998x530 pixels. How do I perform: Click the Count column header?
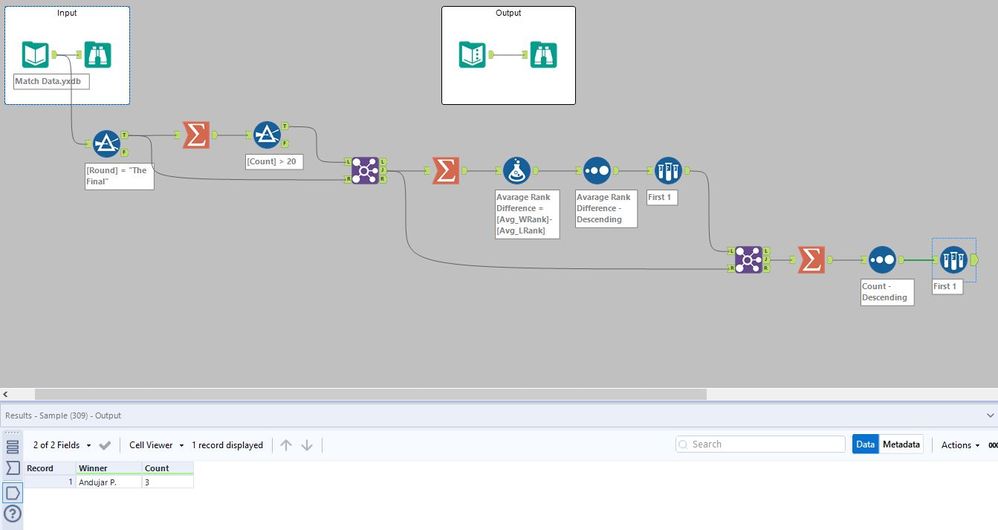(x=167, y=468)
